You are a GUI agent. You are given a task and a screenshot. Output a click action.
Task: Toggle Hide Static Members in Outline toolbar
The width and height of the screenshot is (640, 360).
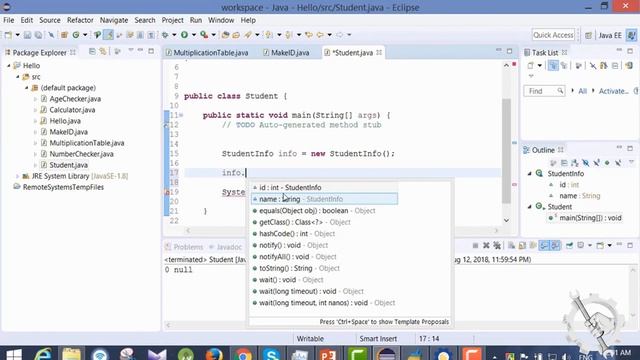click(596, 163)
